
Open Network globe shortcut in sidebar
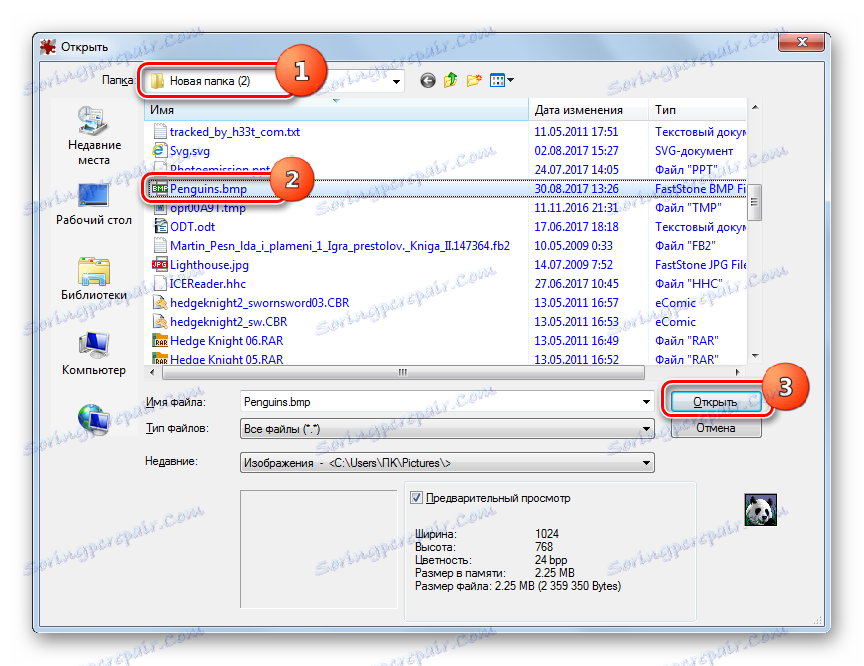(x=93, y=420)
